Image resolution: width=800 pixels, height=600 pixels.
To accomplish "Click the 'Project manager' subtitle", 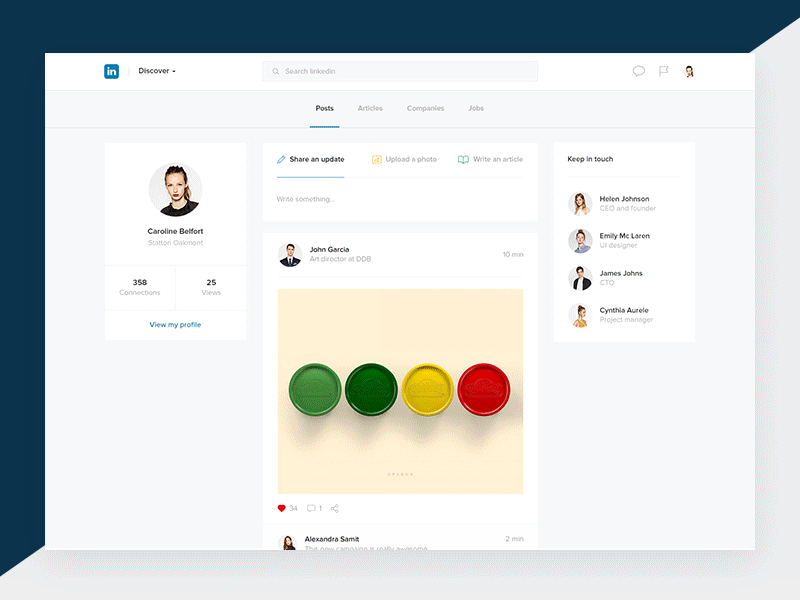I will click(x=626, y=320).
